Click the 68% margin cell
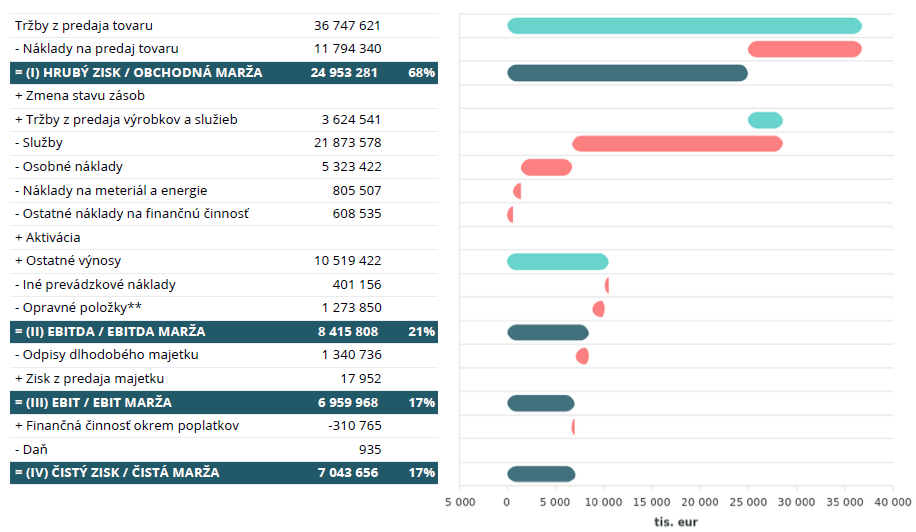Image resolution: width=916 pixels, height=532 pixels. pyautogui.click(x=421, y=73)
